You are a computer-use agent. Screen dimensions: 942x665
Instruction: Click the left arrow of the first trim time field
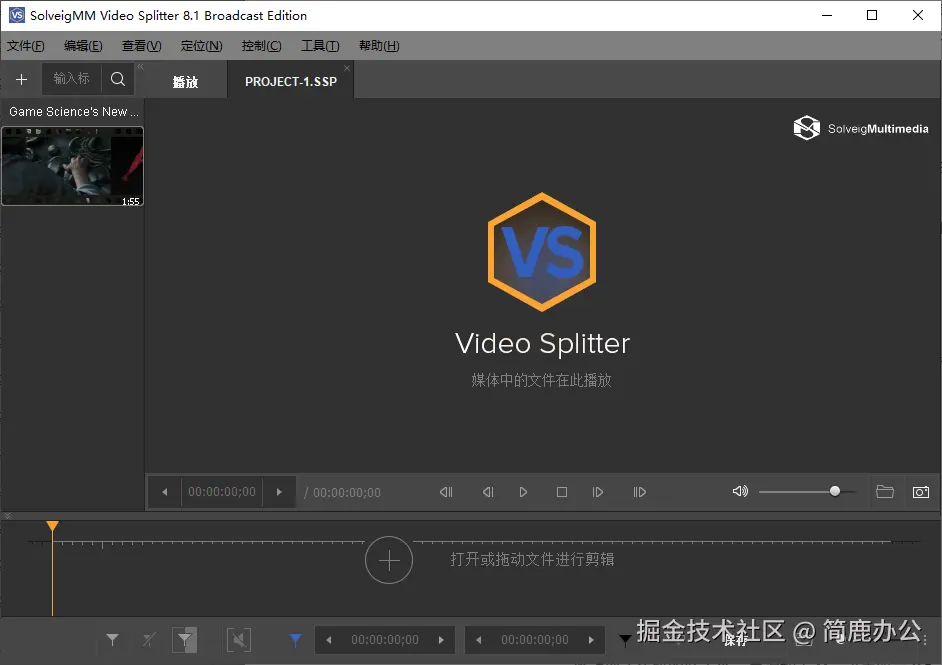(328, 639)
